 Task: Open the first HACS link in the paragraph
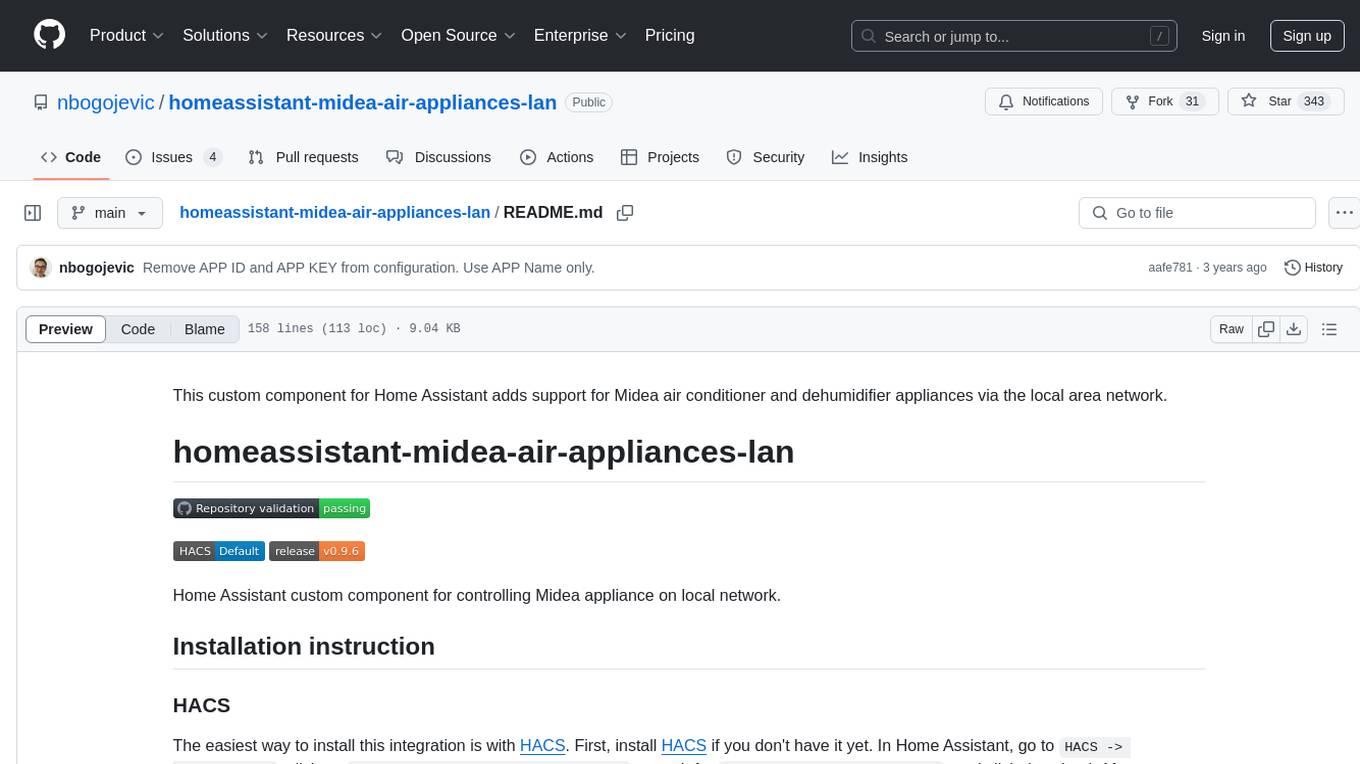click(543, 745)
